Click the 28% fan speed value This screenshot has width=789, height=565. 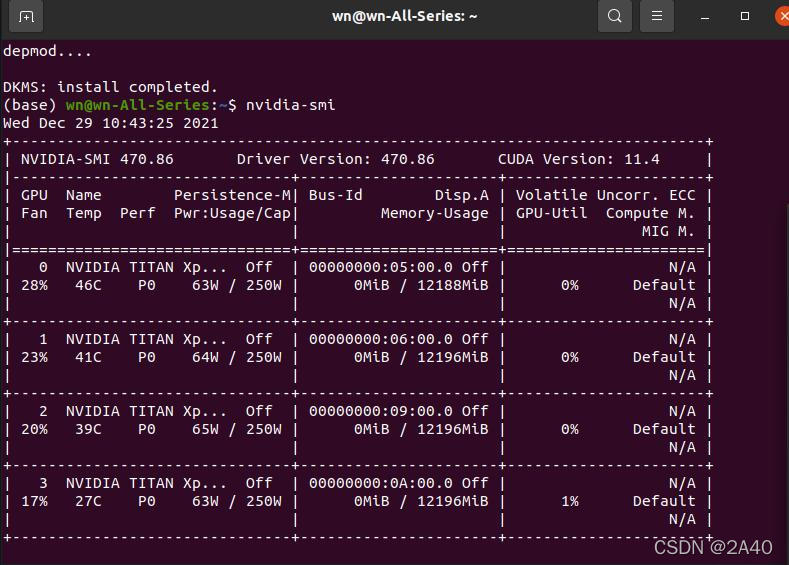[34, 285]
